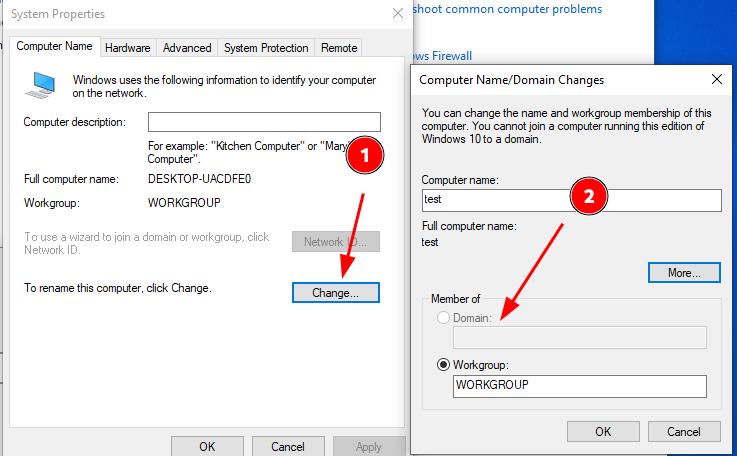This screenshot has height=456, width=737.
Task: Cancel the Computer Name/Domain Changes dialog
Action: 684,432
